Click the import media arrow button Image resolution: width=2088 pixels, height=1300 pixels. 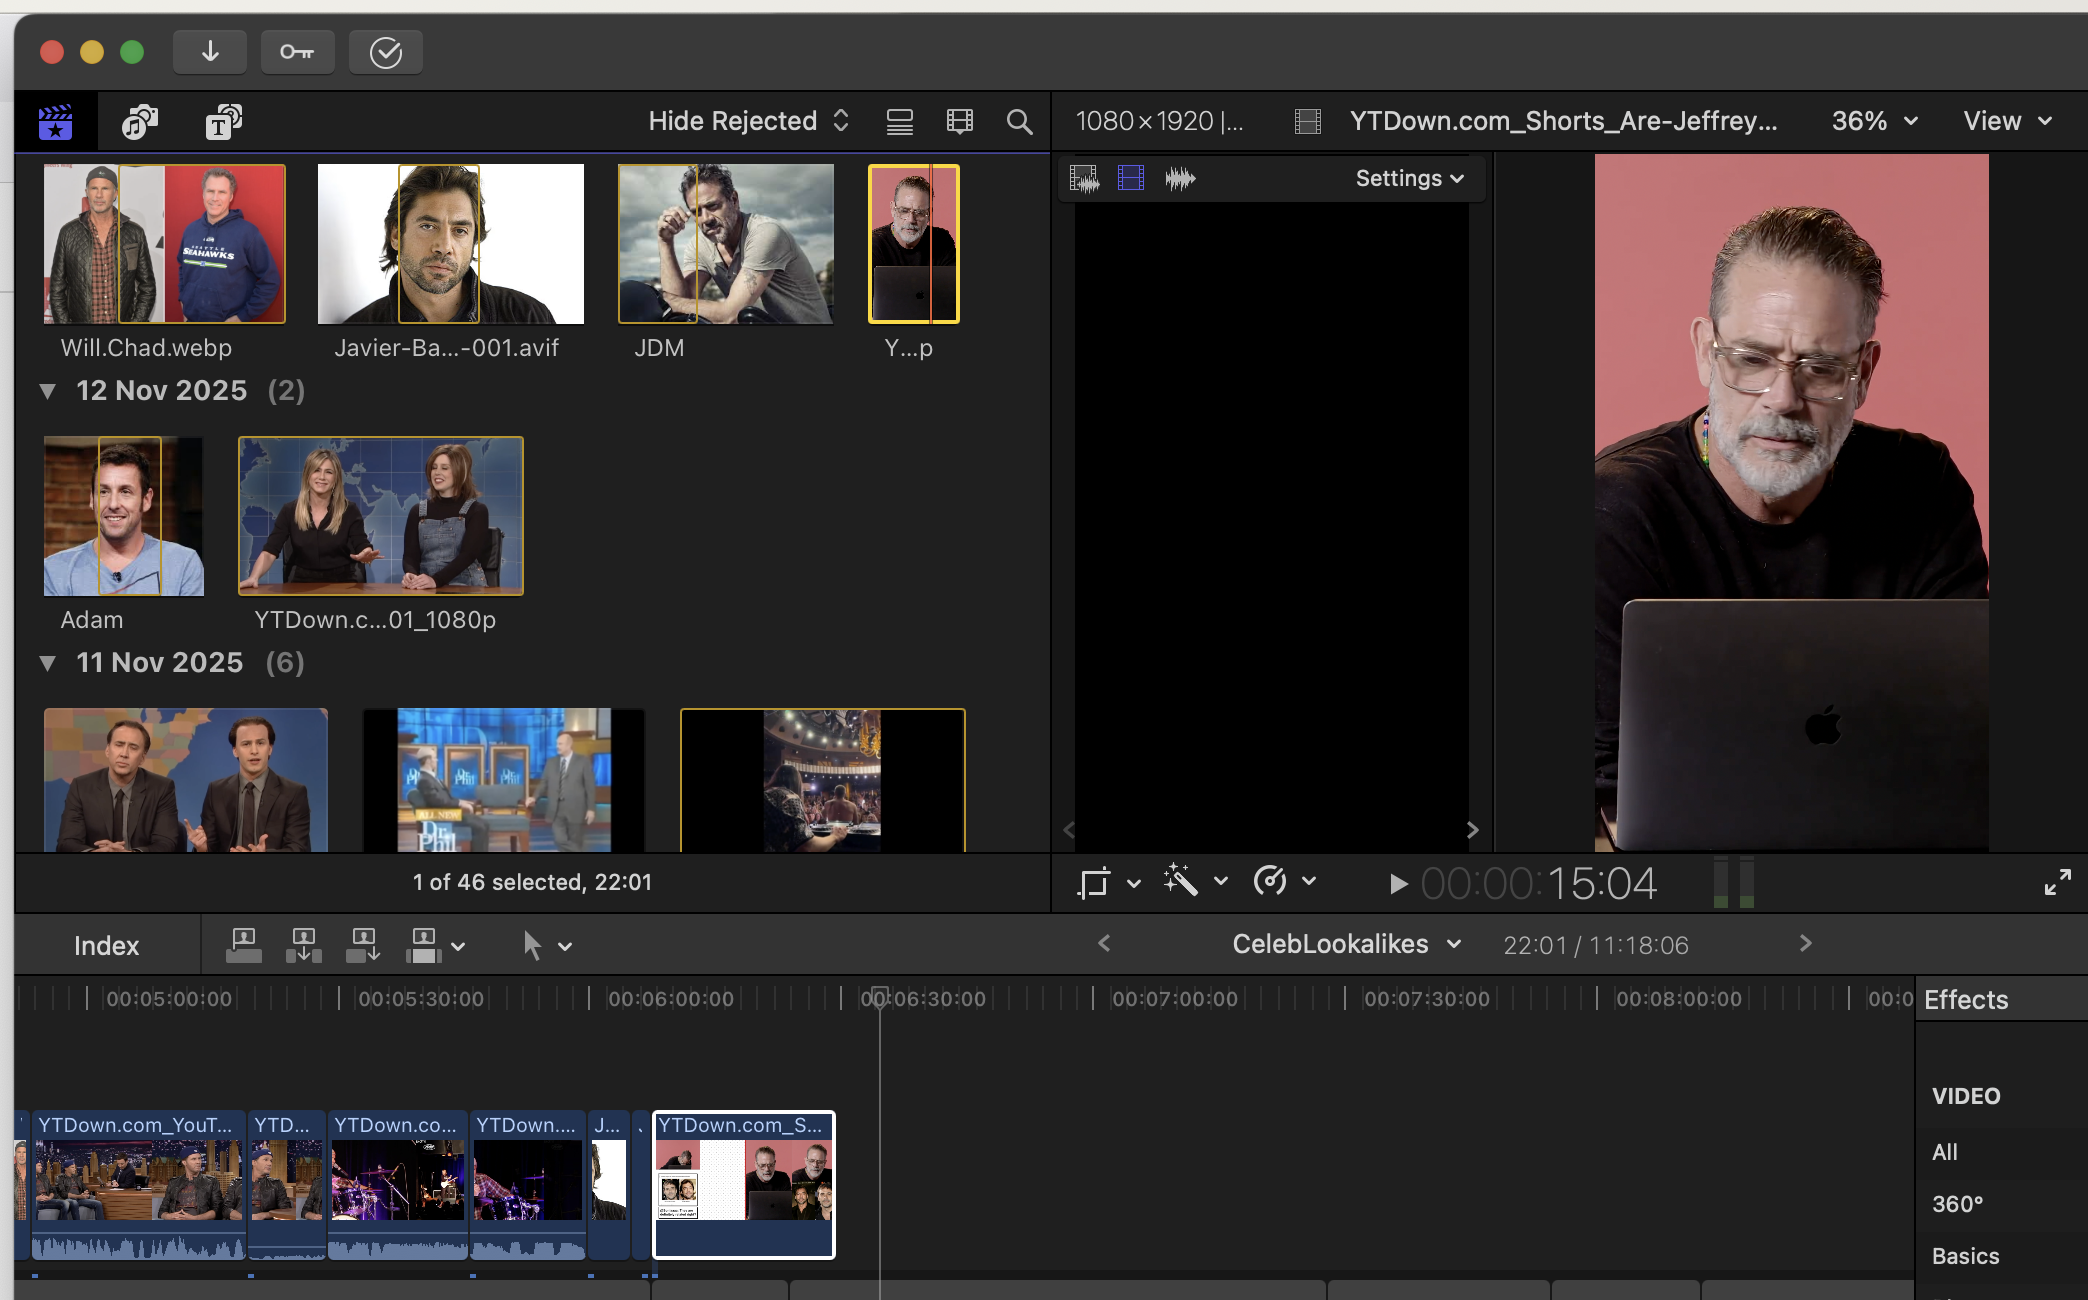210,52
